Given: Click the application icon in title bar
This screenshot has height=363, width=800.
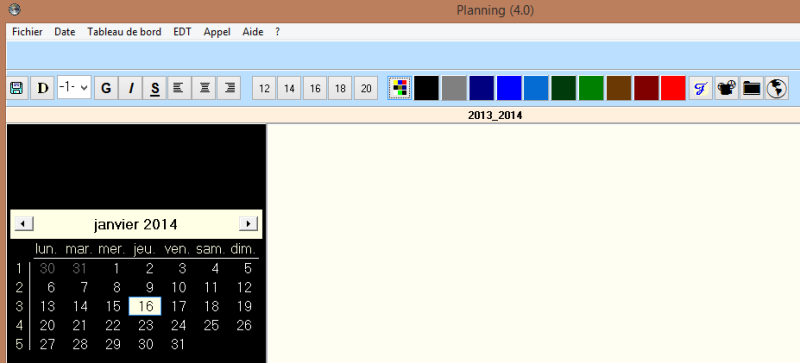Looking at the screenshot, I should [x=15, y=9].
